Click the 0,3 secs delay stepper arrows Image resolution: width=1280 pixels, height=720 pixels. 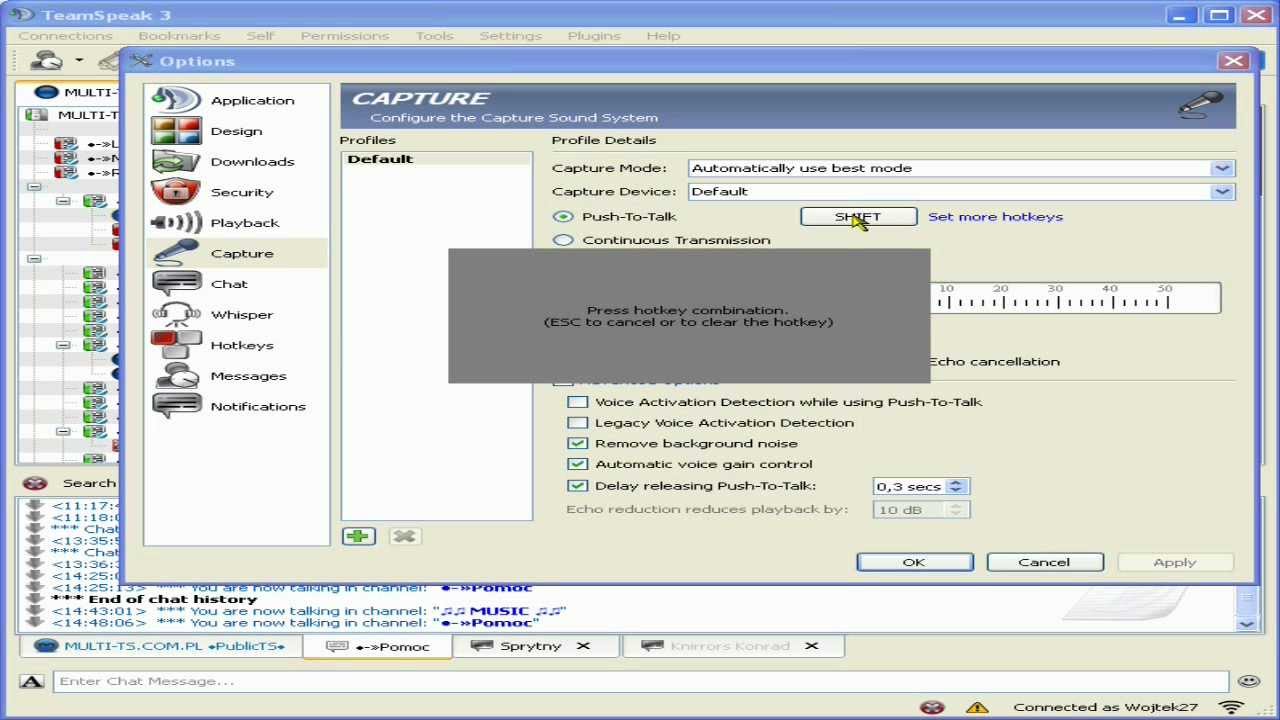click(x=956, y=486)
